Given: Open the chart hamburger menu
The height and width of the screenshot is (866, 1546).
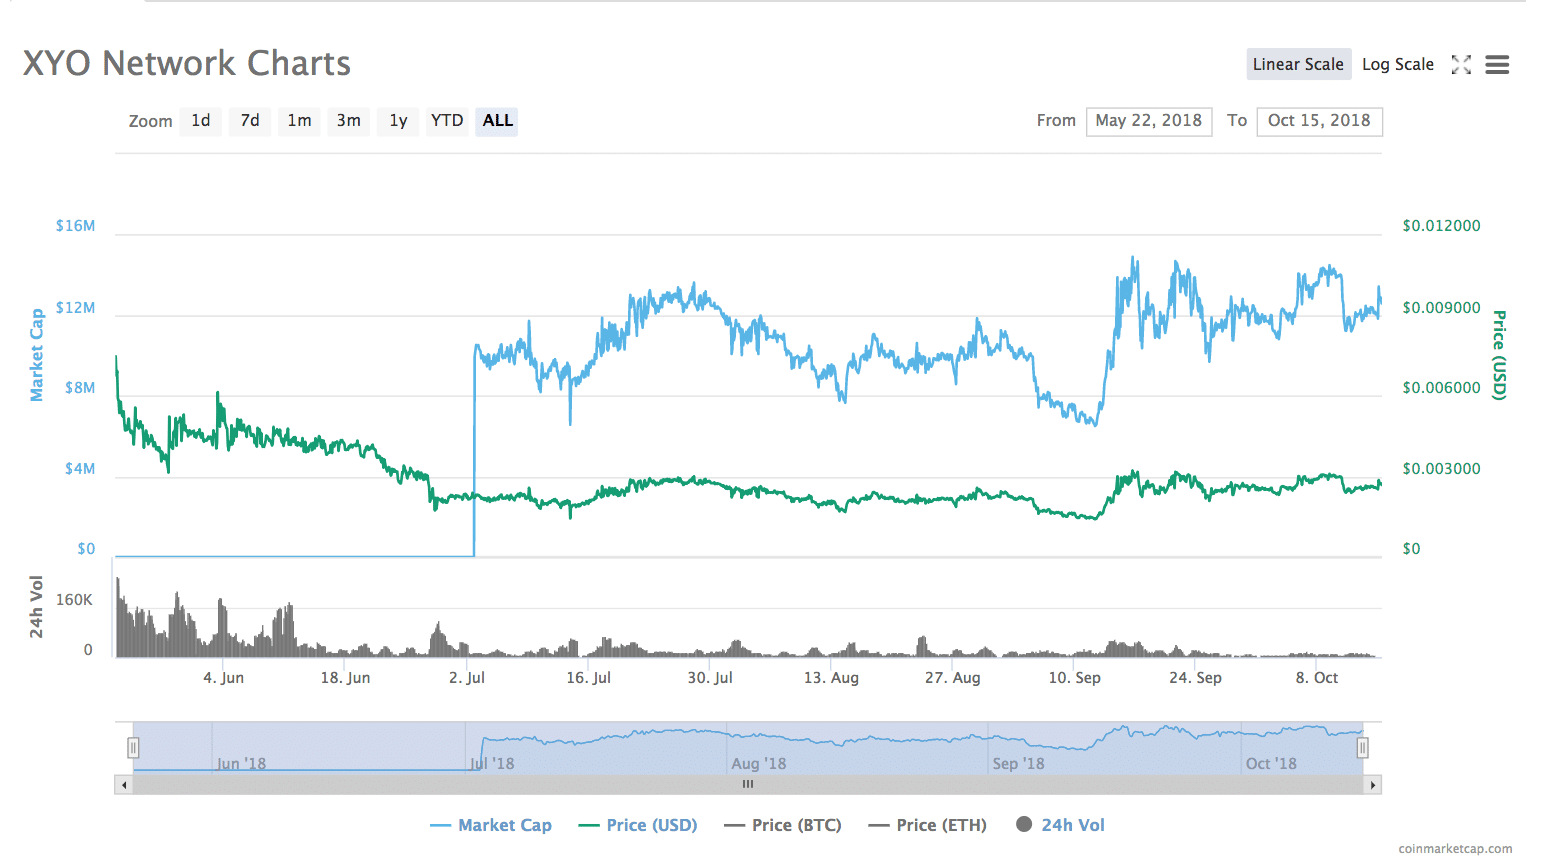Looking at the screenshot, I should tap(1497, 65).
